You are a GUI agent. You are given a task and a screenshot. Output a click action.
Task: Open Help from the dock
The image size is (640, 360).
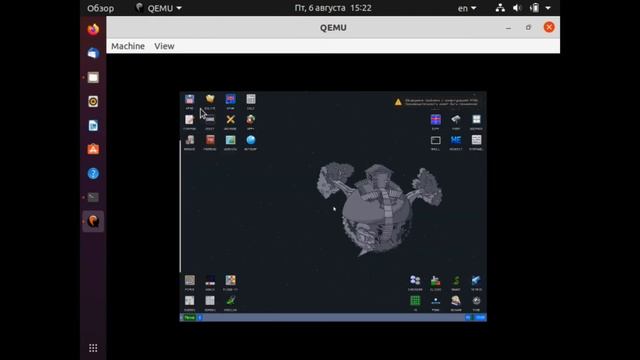(93, 173)
